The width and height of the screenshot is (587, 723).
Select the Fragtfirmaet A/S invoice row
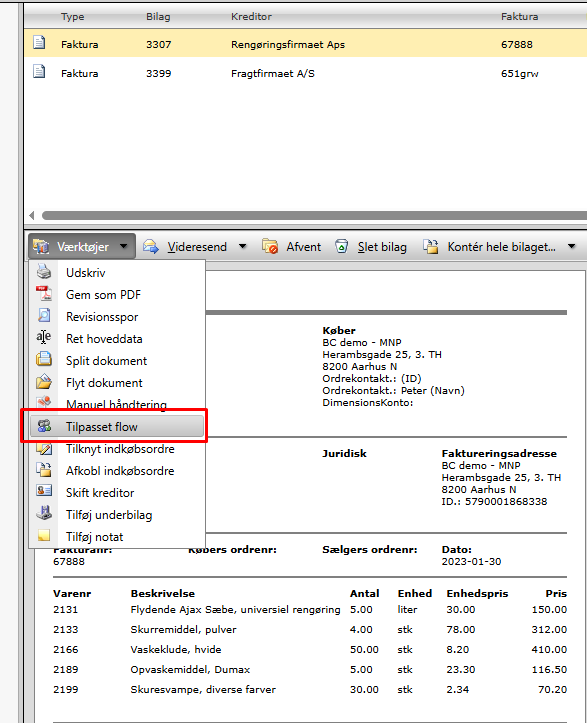tap(305, 73)
